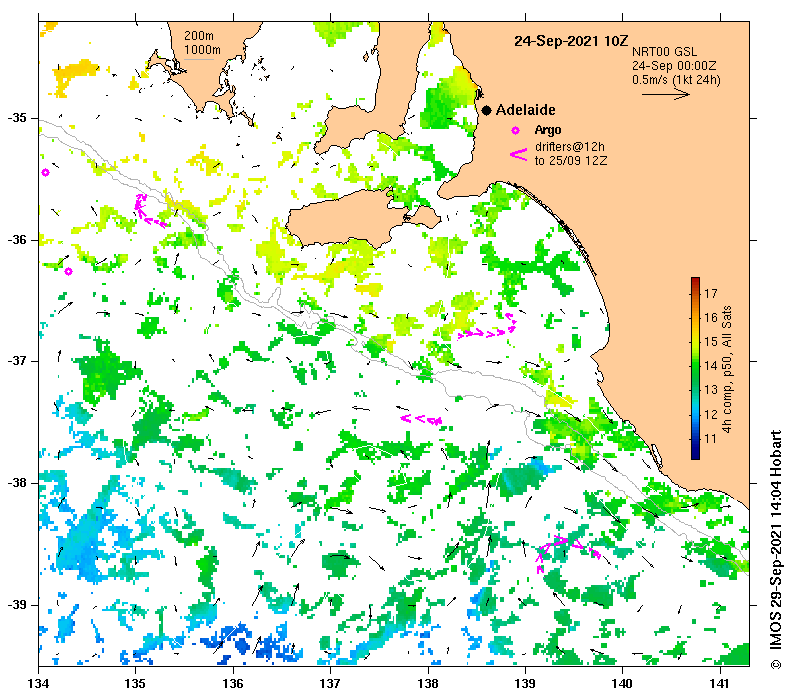Image resolution: width=791 pixels, height=700 pixels.
Task: Click the Argo float marker near latitude -36.3
Action: point(68,271)
